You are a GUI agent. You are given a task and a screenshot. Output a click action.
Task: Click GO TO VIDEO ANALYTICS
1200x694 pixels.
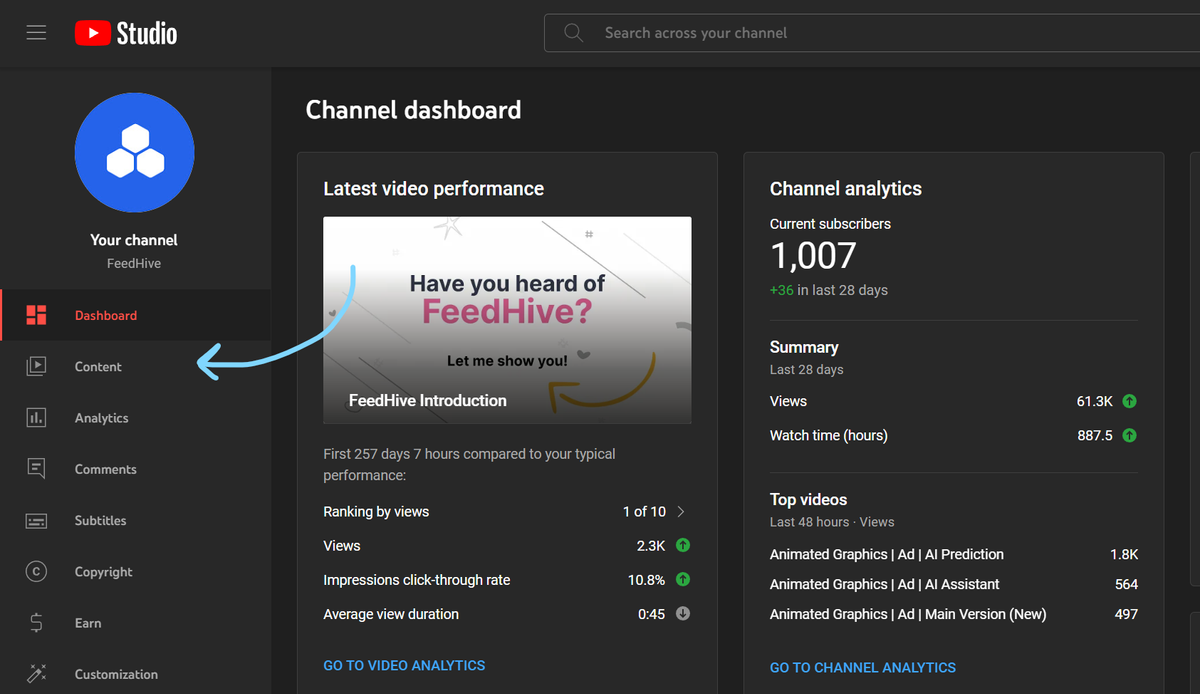(x=404, y=665)
